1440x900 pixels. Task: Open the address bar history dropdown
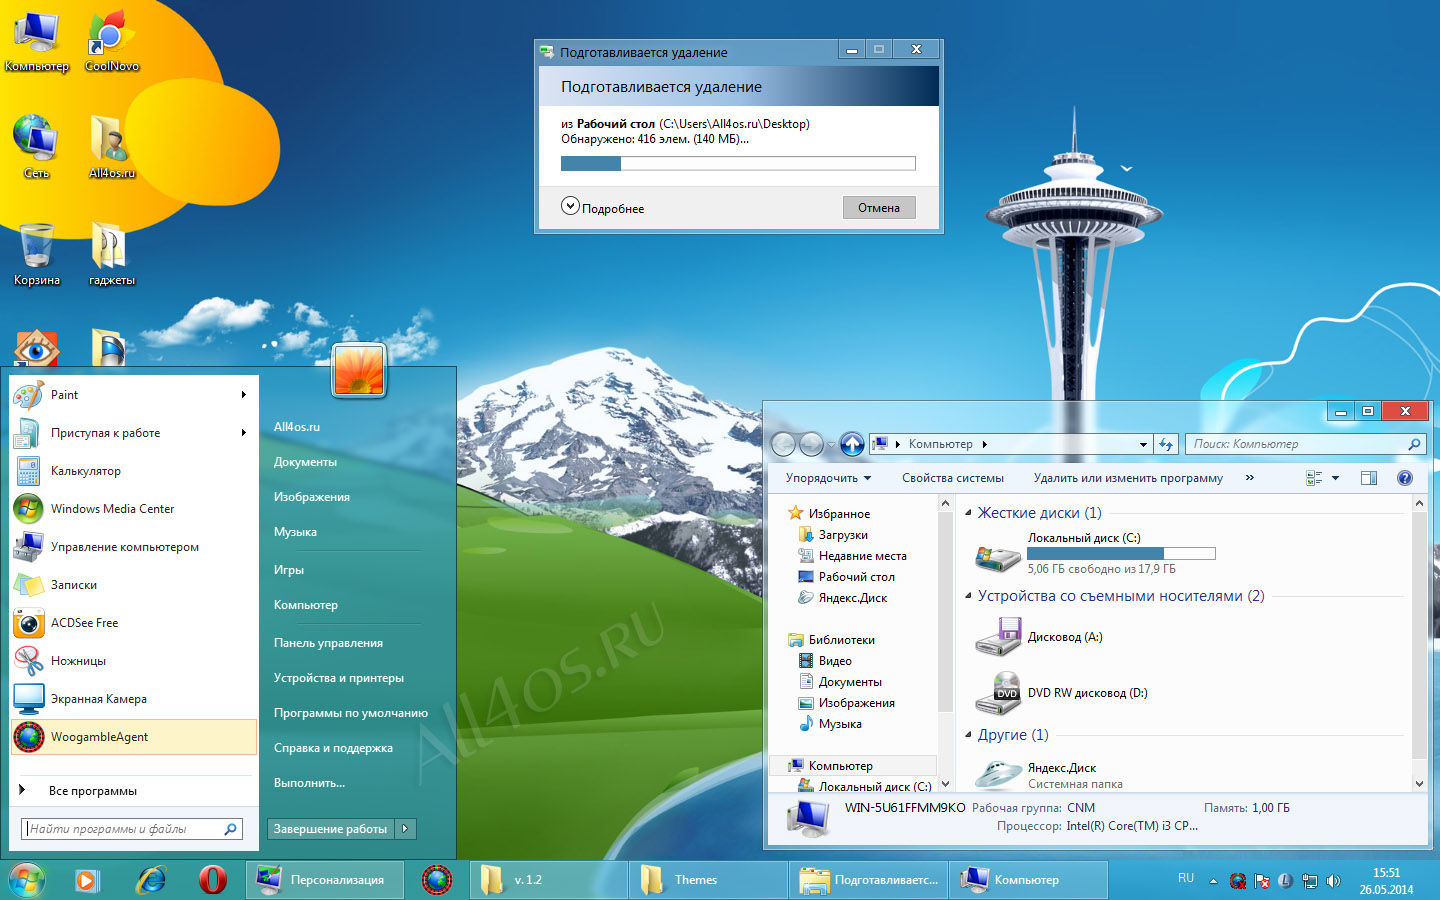pyautogui.click(x=1143, y=444)
